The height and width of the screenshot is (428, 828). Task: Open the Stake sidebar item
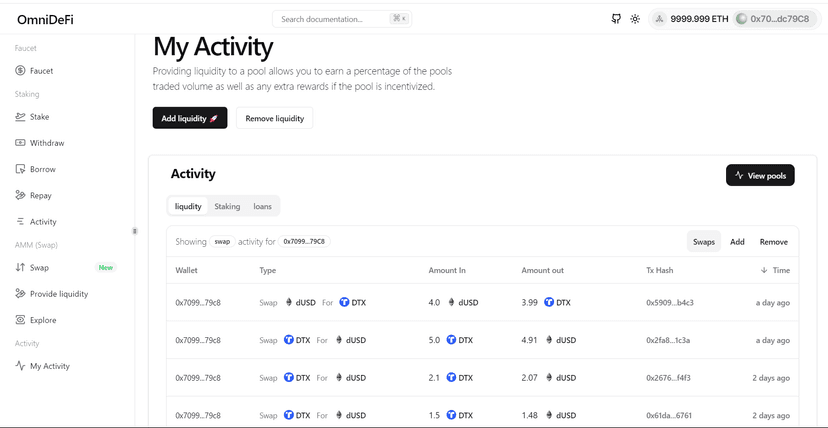pos(34,117)
